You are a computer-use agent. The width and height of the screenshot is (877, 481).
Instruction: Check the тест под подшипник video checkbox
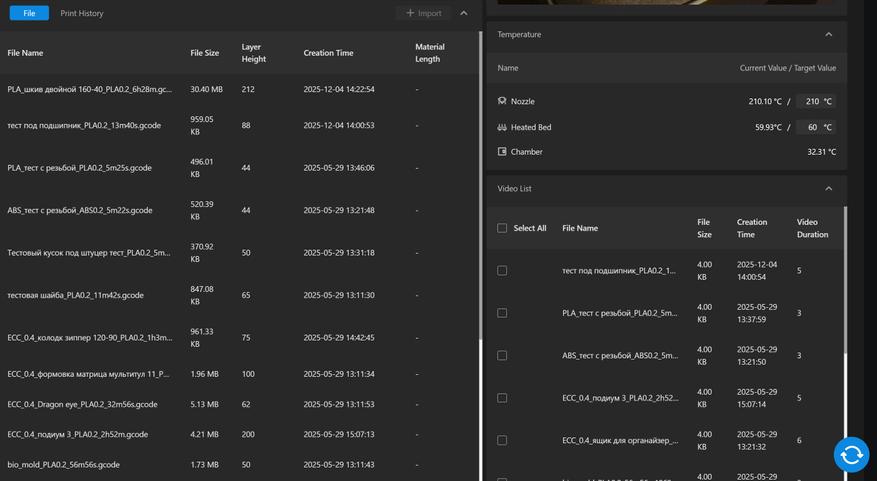502,271
